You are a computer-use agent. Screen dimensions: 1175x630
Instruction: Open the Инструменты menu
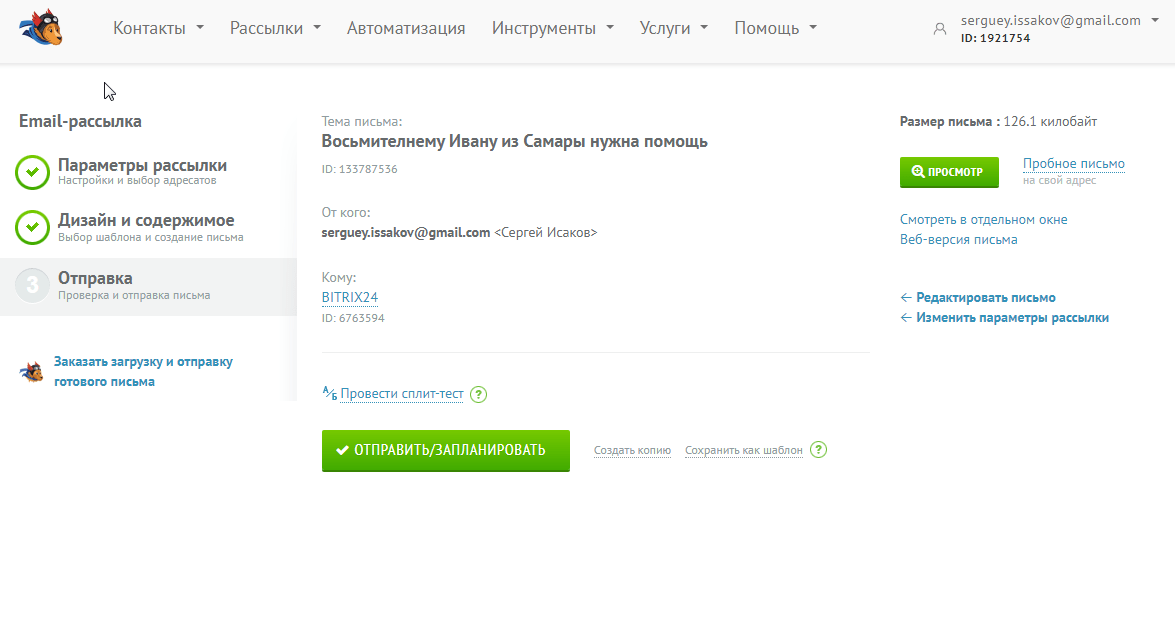click(x=552, y=28)
